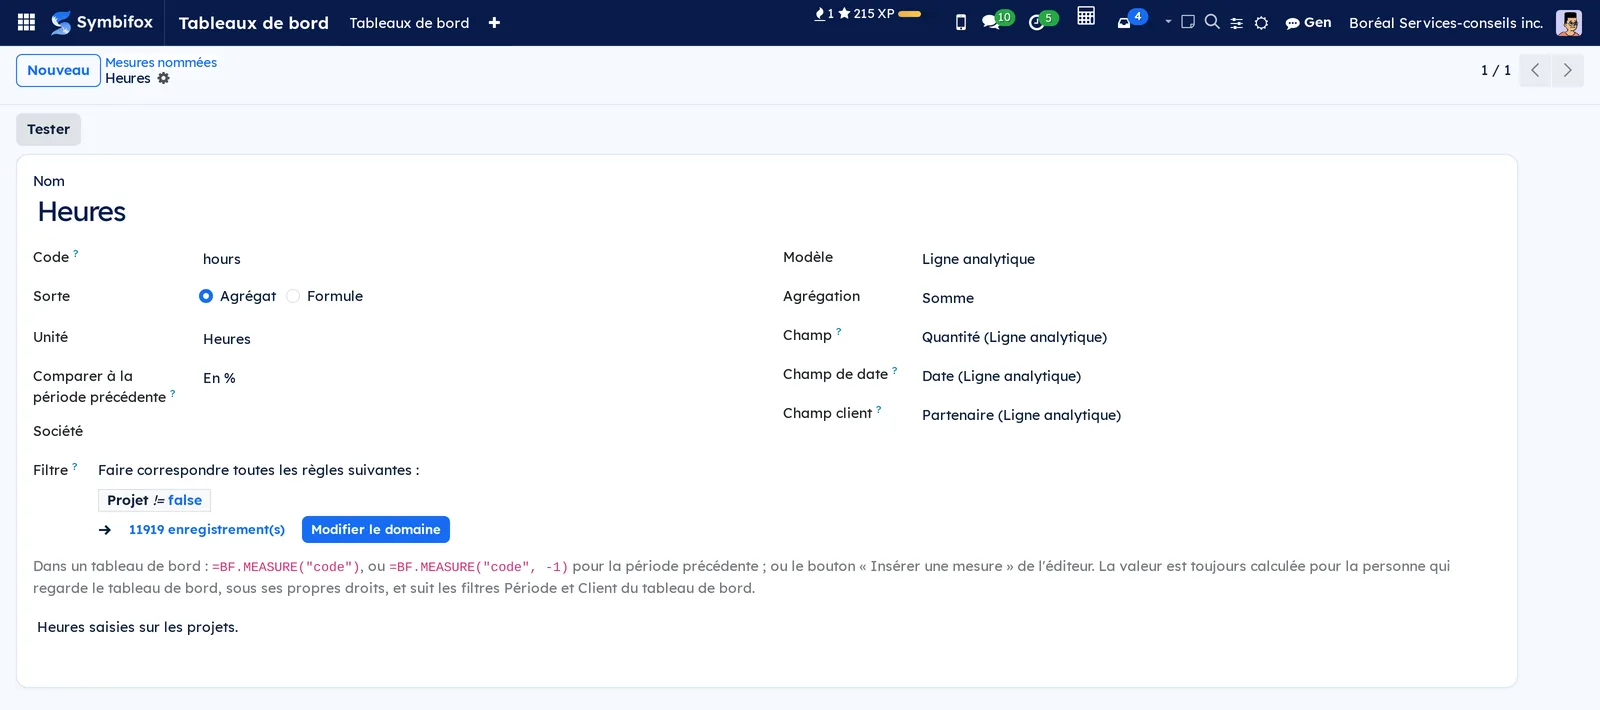Open the sticky note icon
1600x710 pixels.
click(1188, 21)
